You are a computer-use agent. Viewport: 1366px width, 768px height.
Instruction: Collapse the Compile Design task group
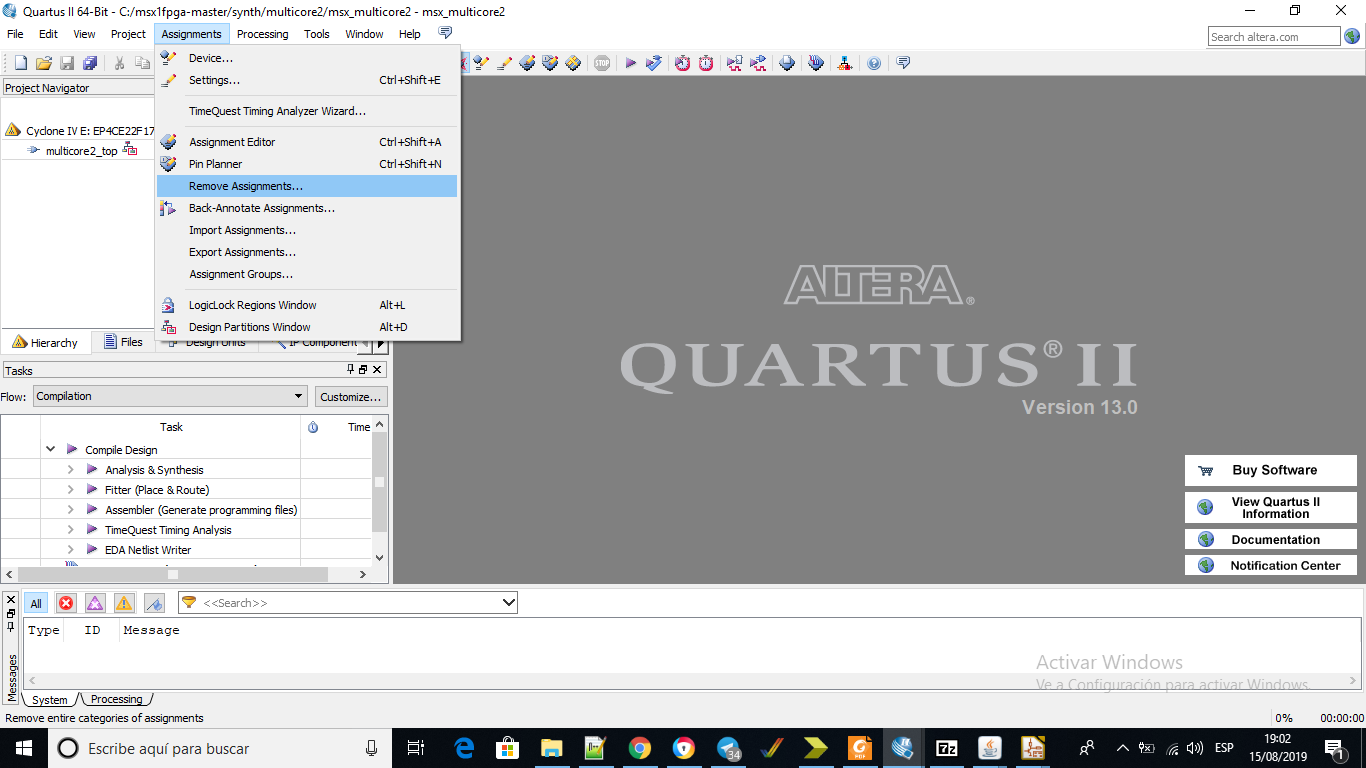click(50, 450)
